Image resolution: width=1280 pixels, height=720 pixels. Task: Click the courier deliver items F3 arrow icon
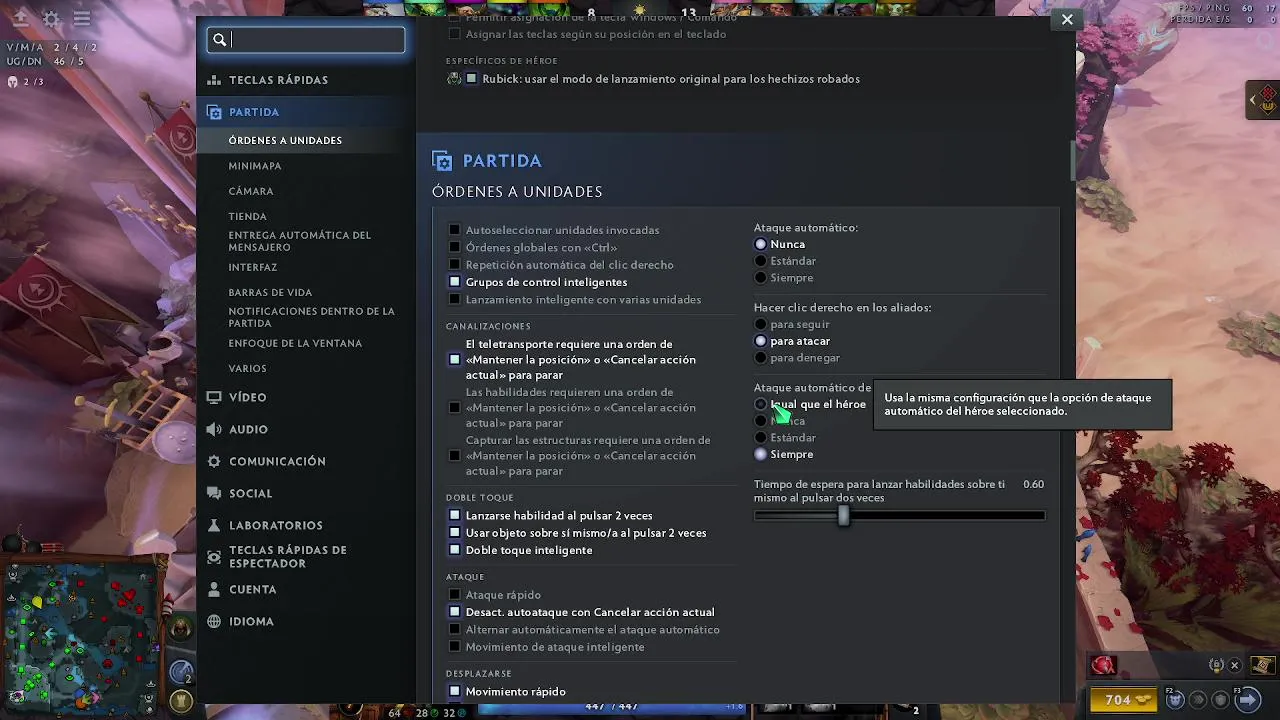pyautogui.click(x=1246, y=700)
